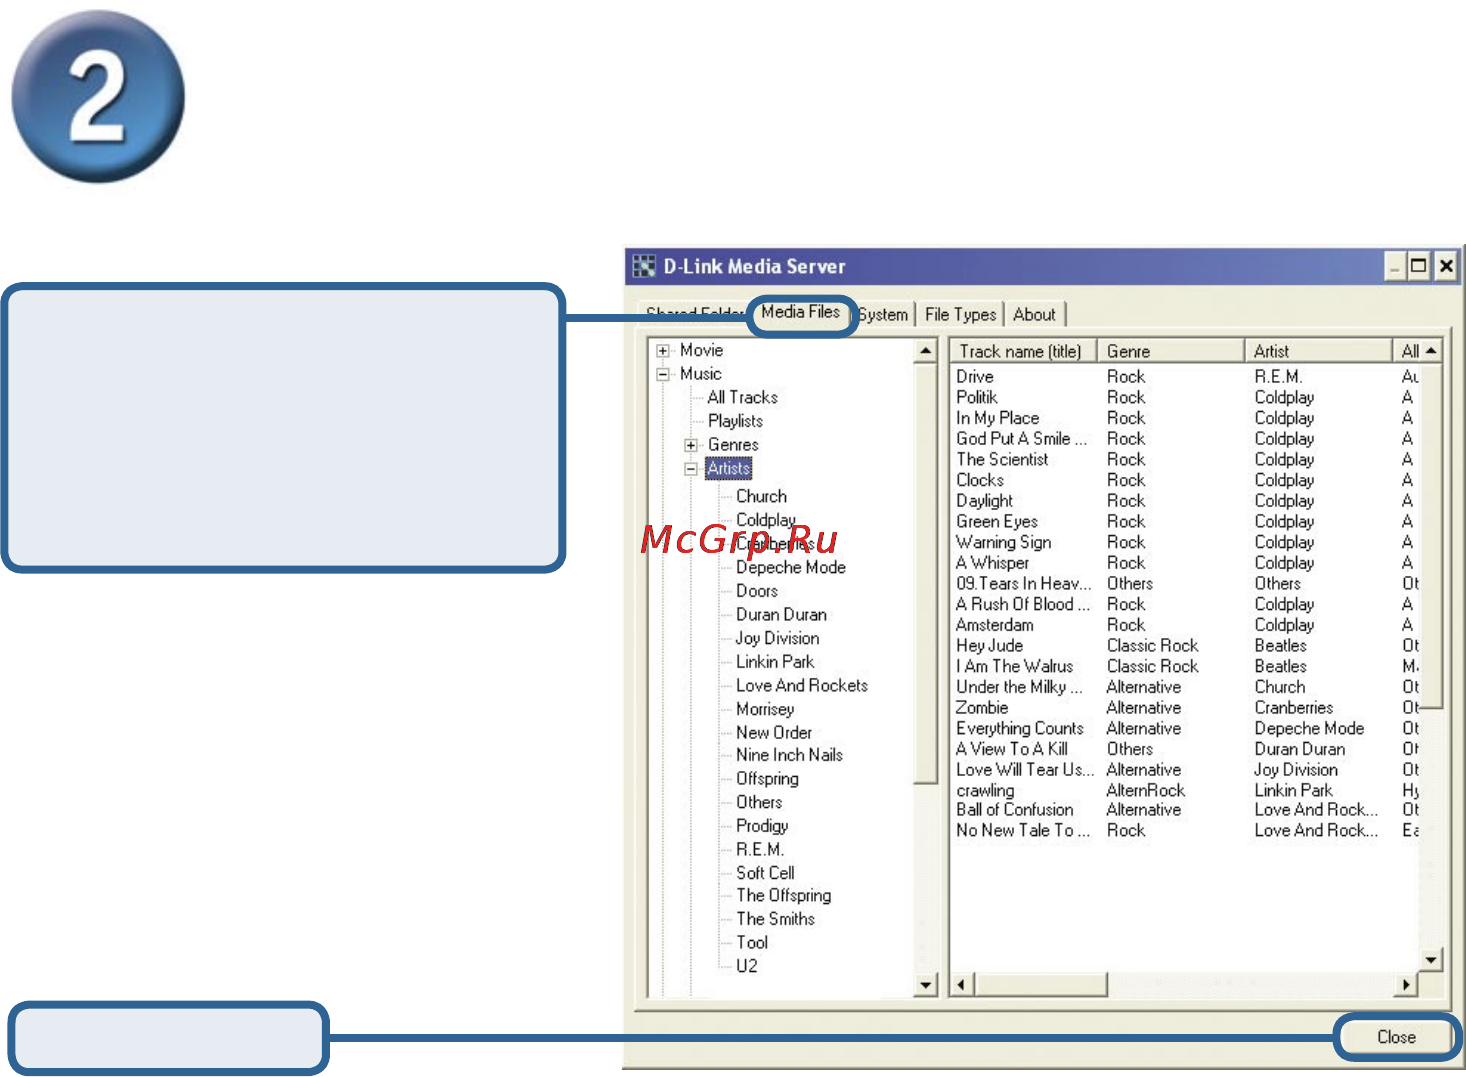Screen dimensions: 1466x1077
Task: Expand the Movie tree node
Action: [663, 351]
